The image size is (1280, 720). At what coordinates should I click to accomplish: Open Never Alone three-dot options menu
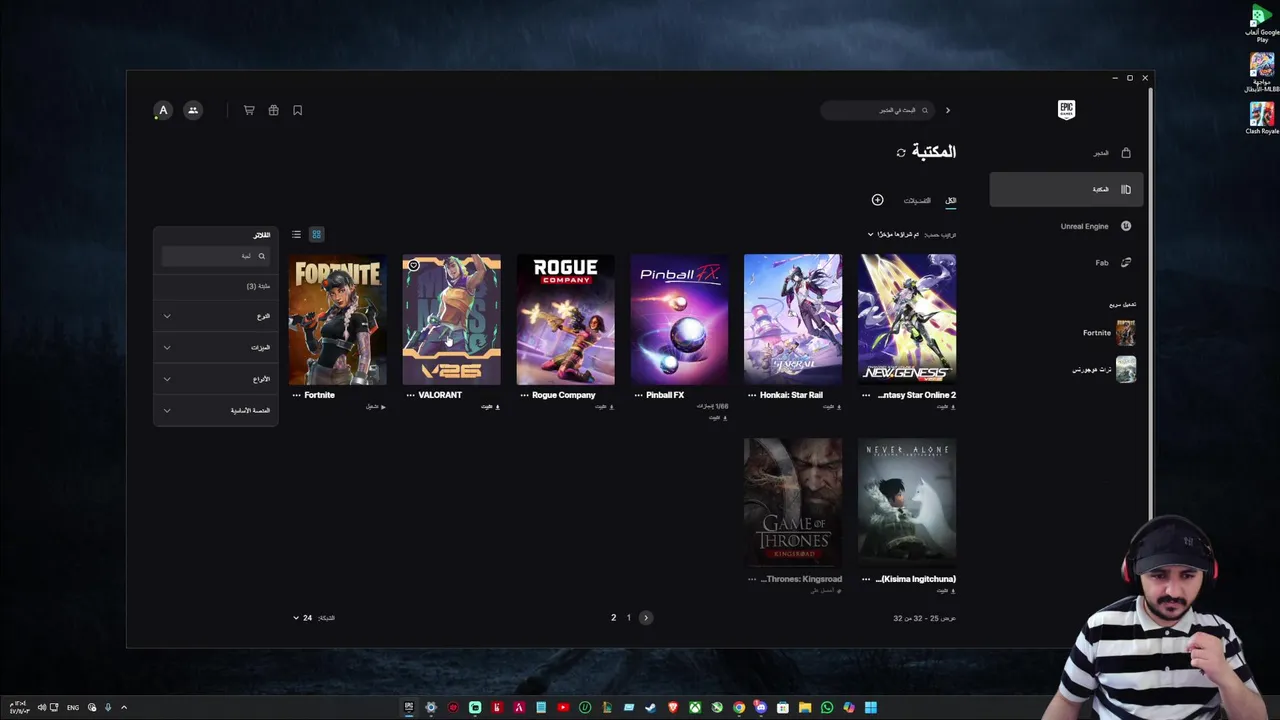point(866,579)
